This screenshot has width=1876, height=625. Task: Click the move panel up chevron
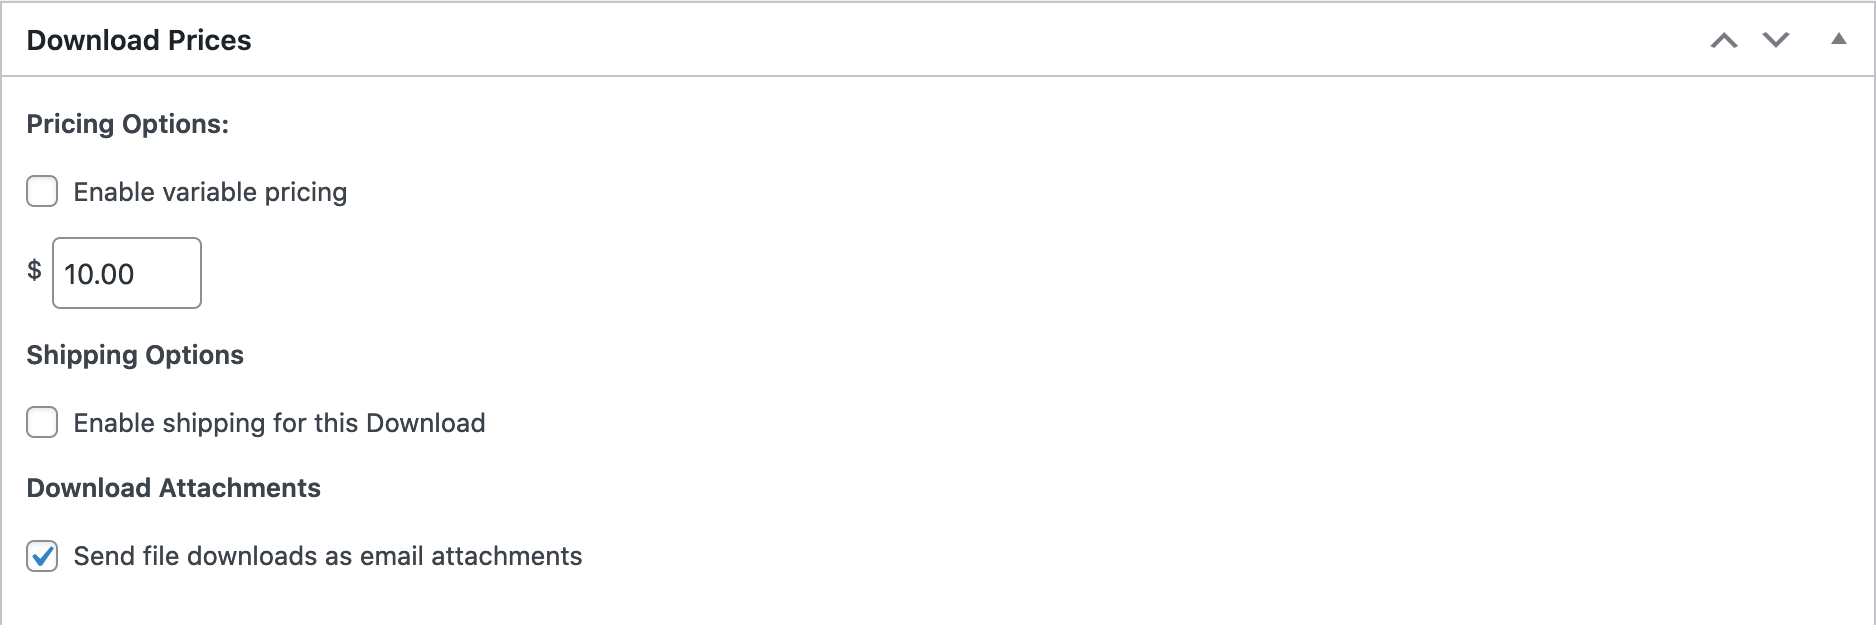point(1724,40)
